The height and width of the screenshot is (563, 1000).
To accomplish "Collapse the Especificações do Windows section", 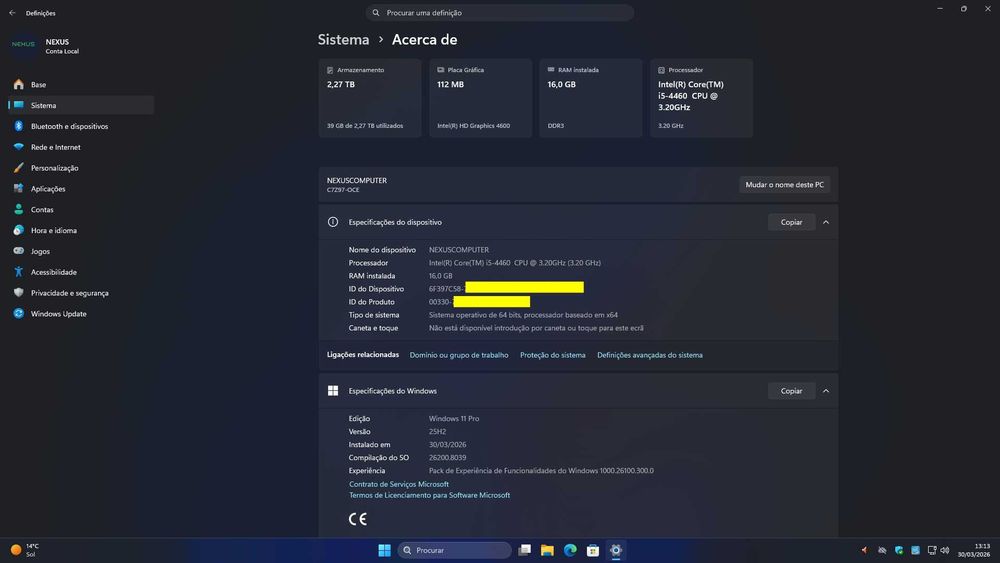I will 826,391.
